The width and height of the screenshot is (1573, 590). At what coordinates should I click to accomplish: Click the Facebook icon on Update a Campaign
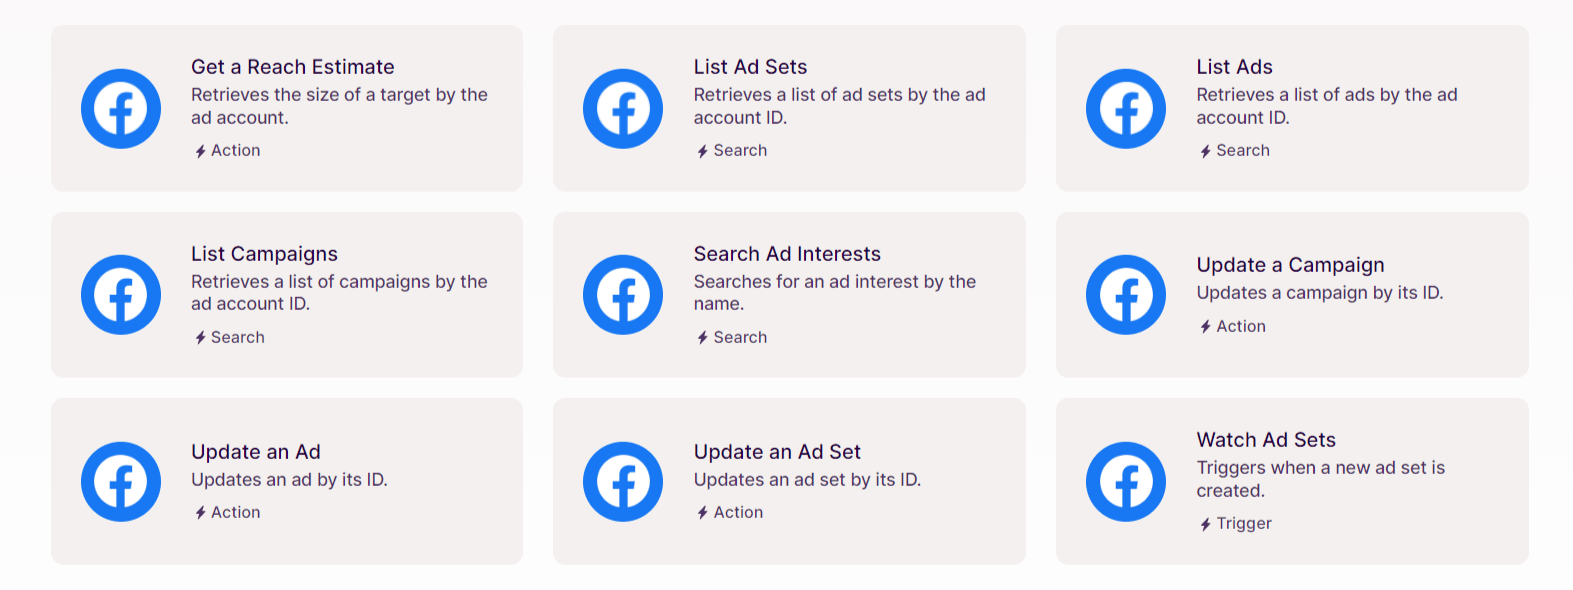[1125, 294]
